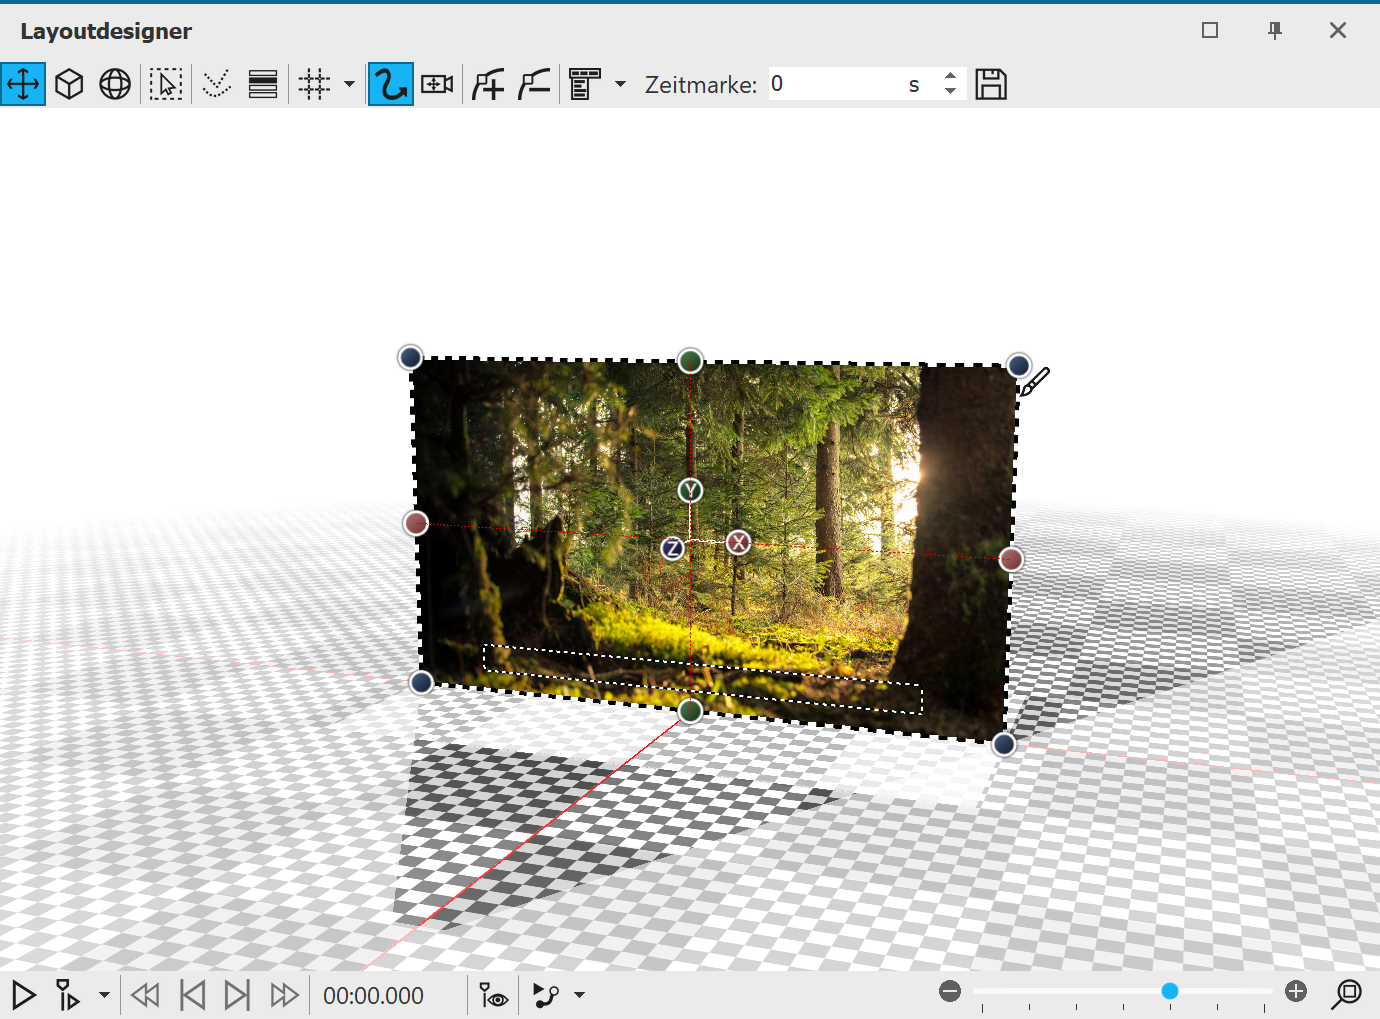The width and height of the screenshot is (1380, 1019).
Task: Open the motion path options dropdown
Action: point(578,995)
